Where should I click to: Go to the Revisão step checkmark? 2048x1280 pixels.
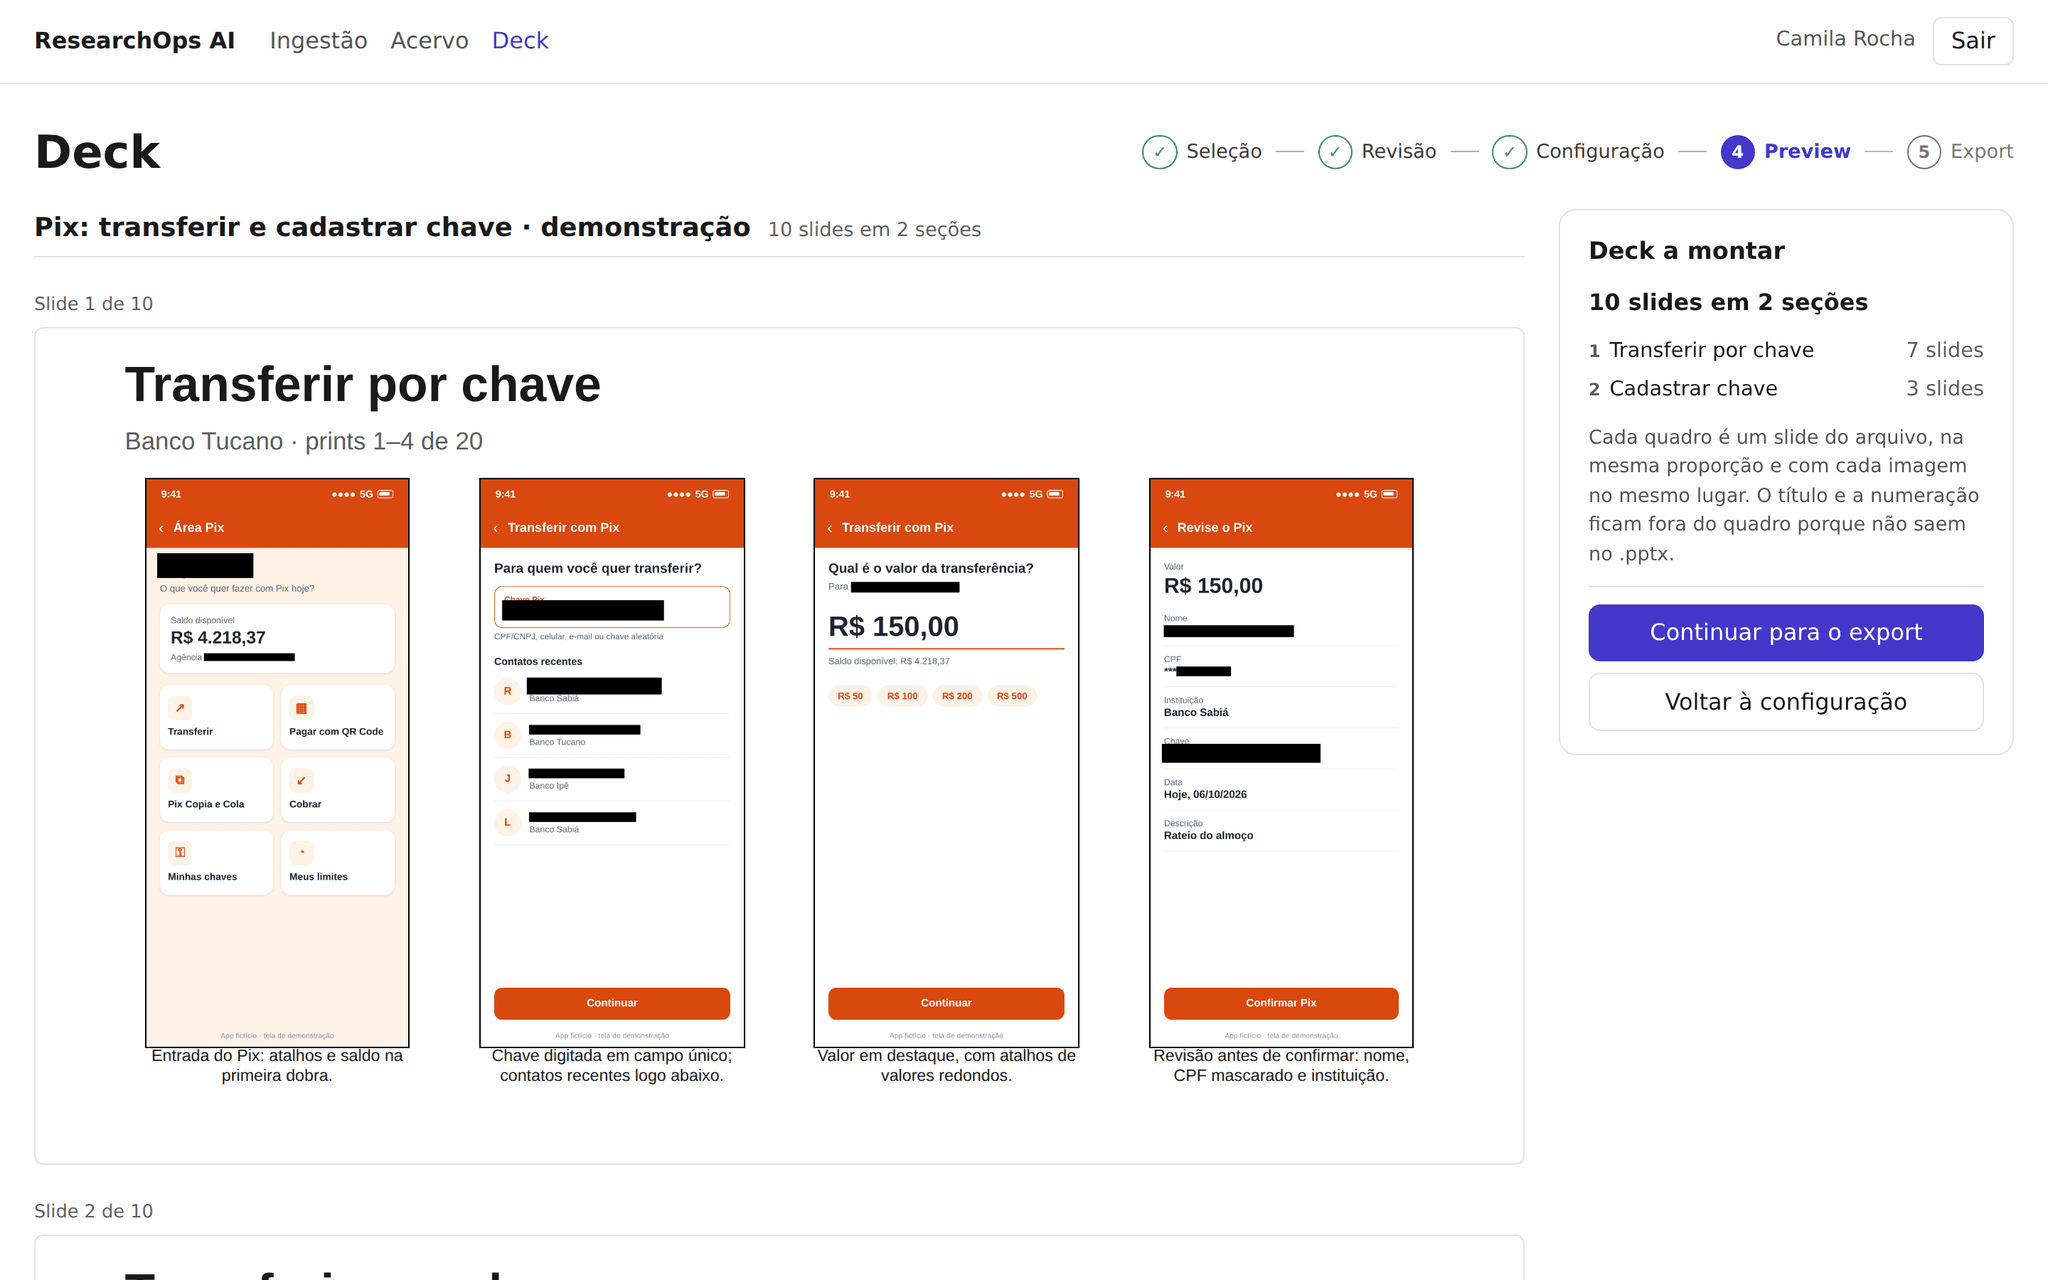tap(1335, 152)
